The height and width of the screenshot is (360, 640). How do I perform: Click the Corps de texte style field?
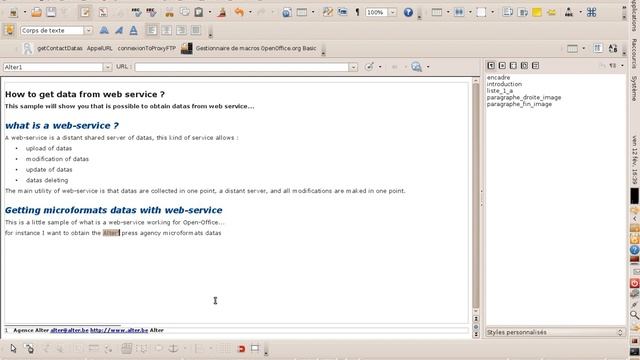click(x=52, y=31)
